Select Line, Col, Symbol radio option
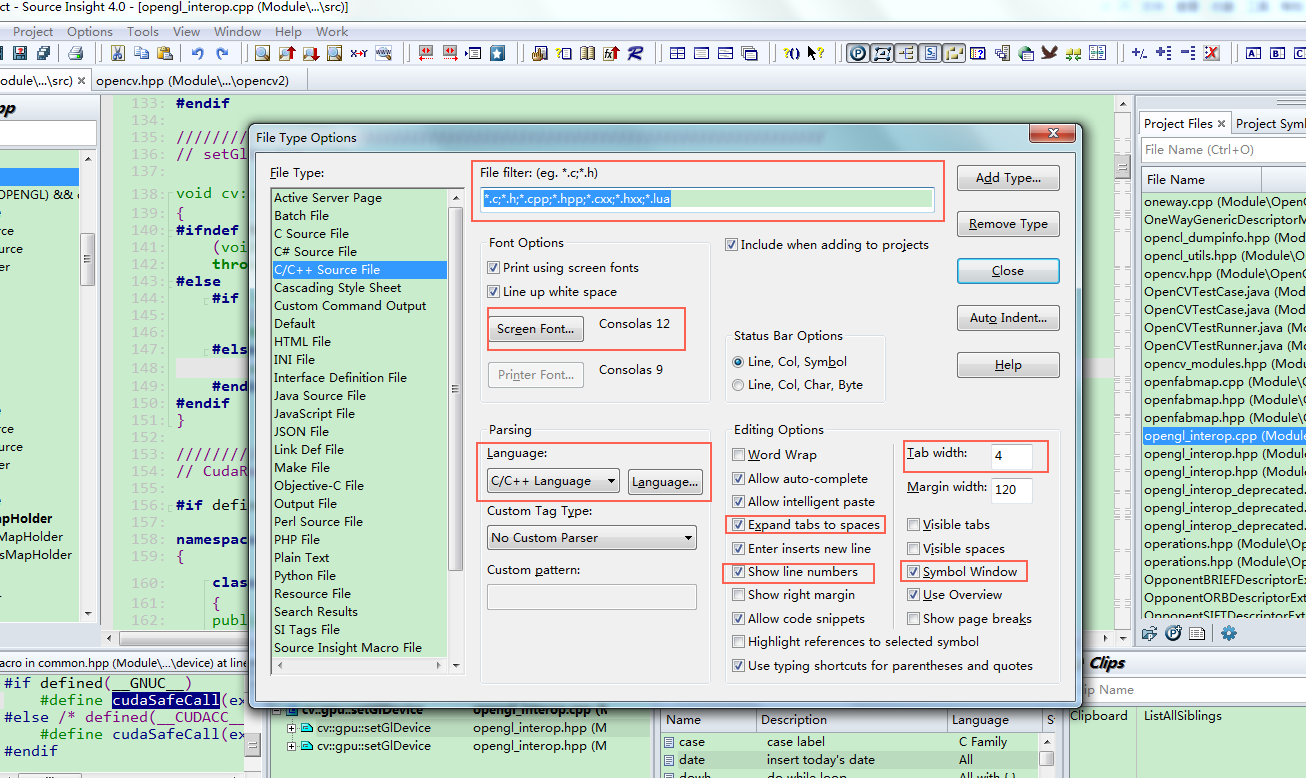 (739, 362)
